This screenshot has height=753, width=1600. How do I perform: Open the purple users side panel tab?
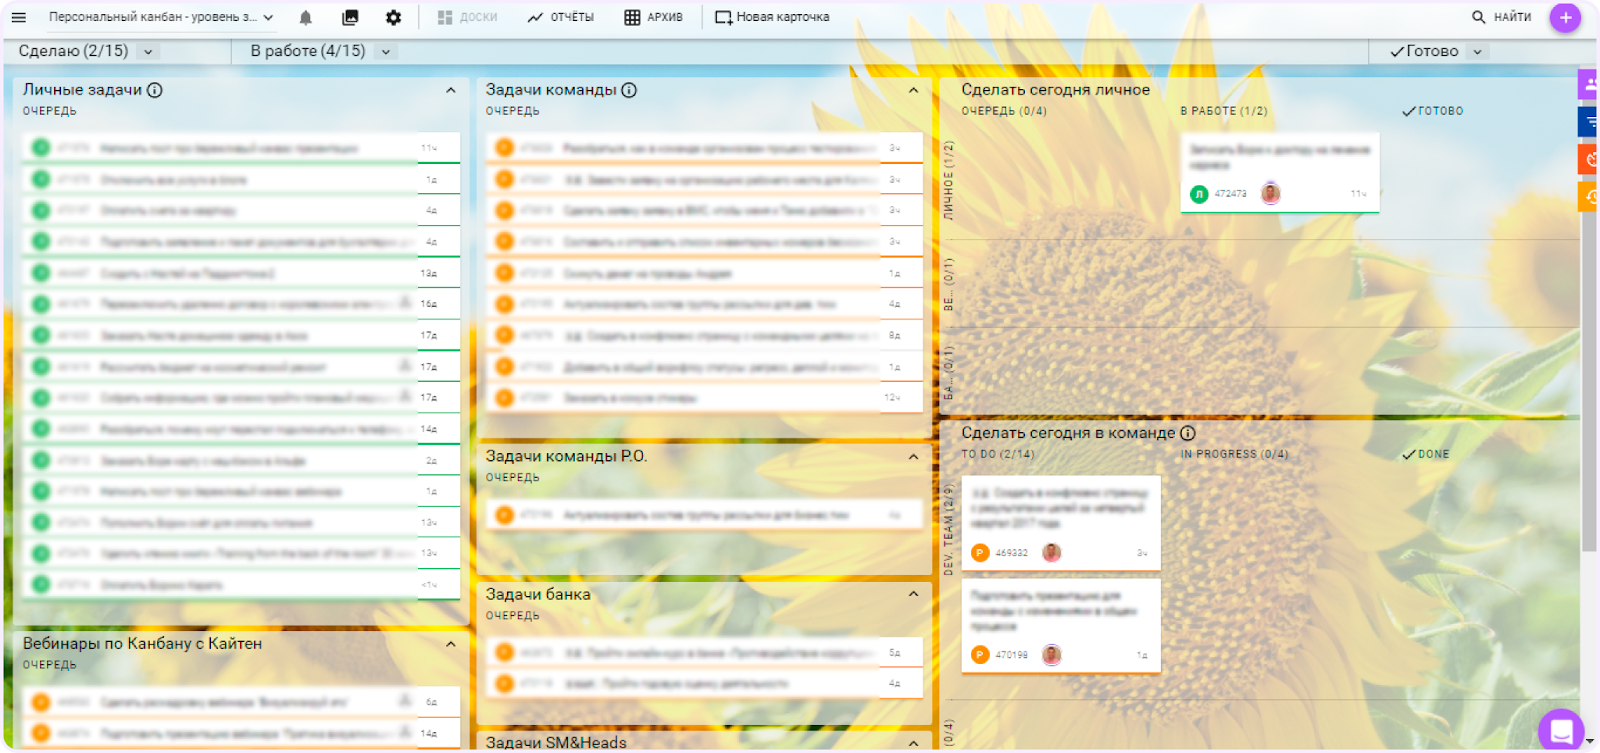tap(1589, 85)
